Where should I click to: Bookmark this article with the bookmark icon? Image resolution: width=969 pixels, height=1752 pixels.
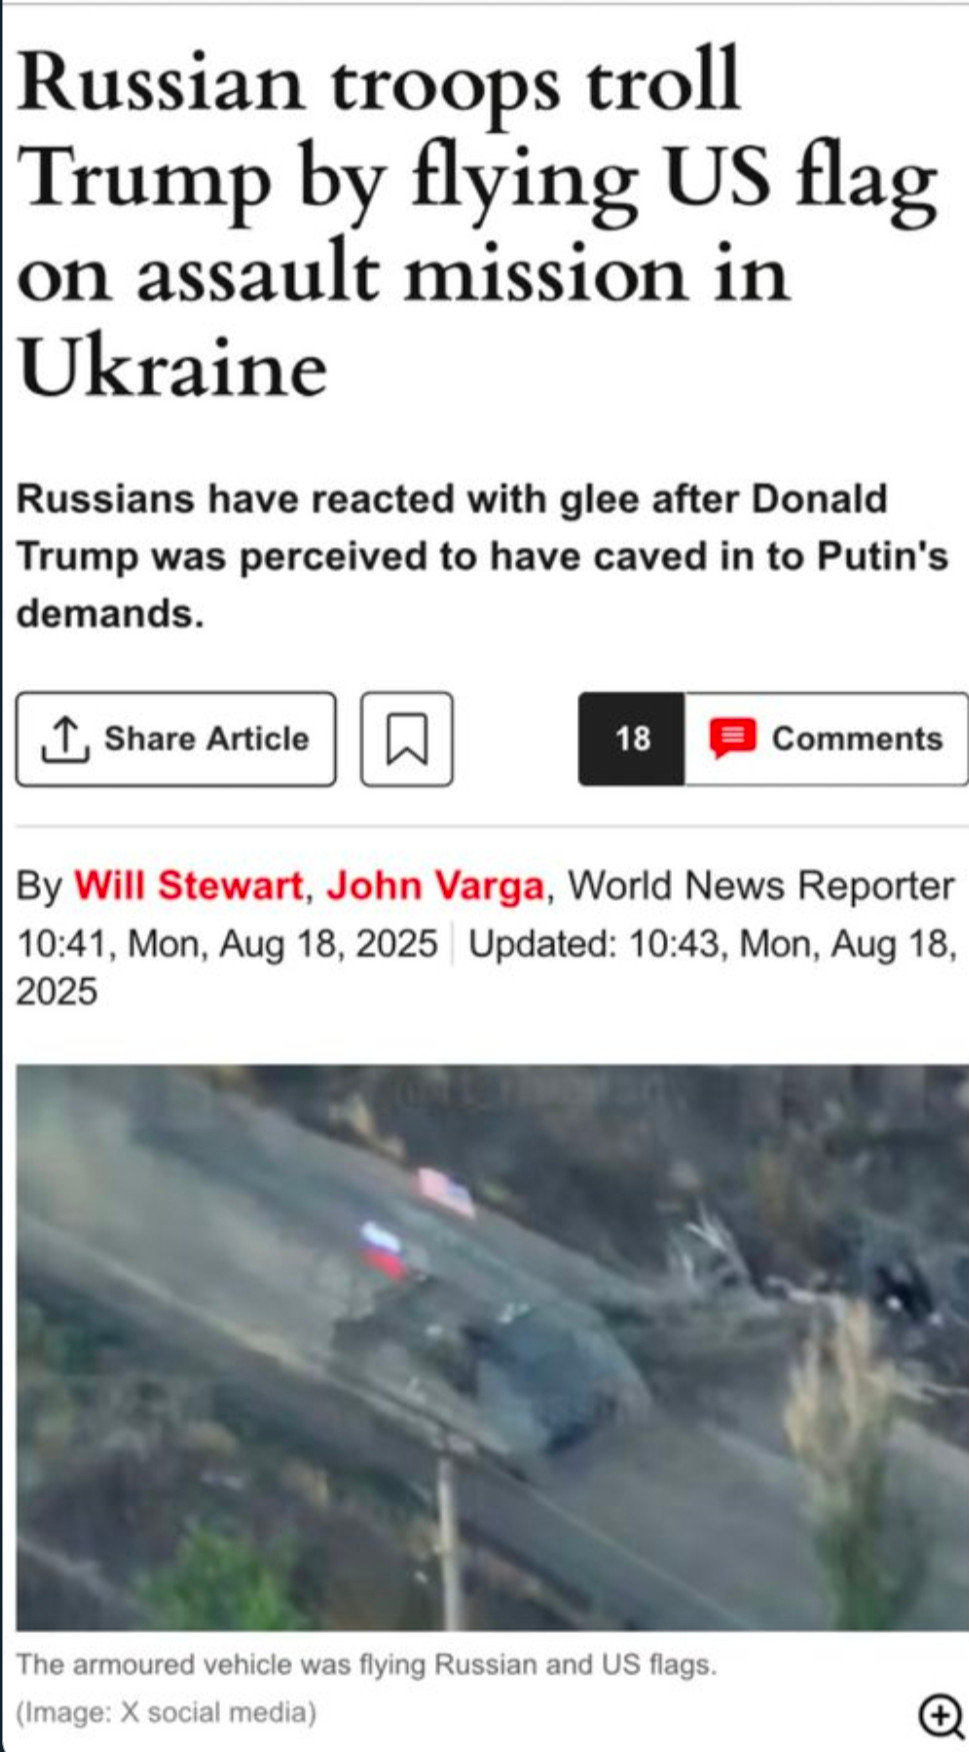[x=407, y=739]
